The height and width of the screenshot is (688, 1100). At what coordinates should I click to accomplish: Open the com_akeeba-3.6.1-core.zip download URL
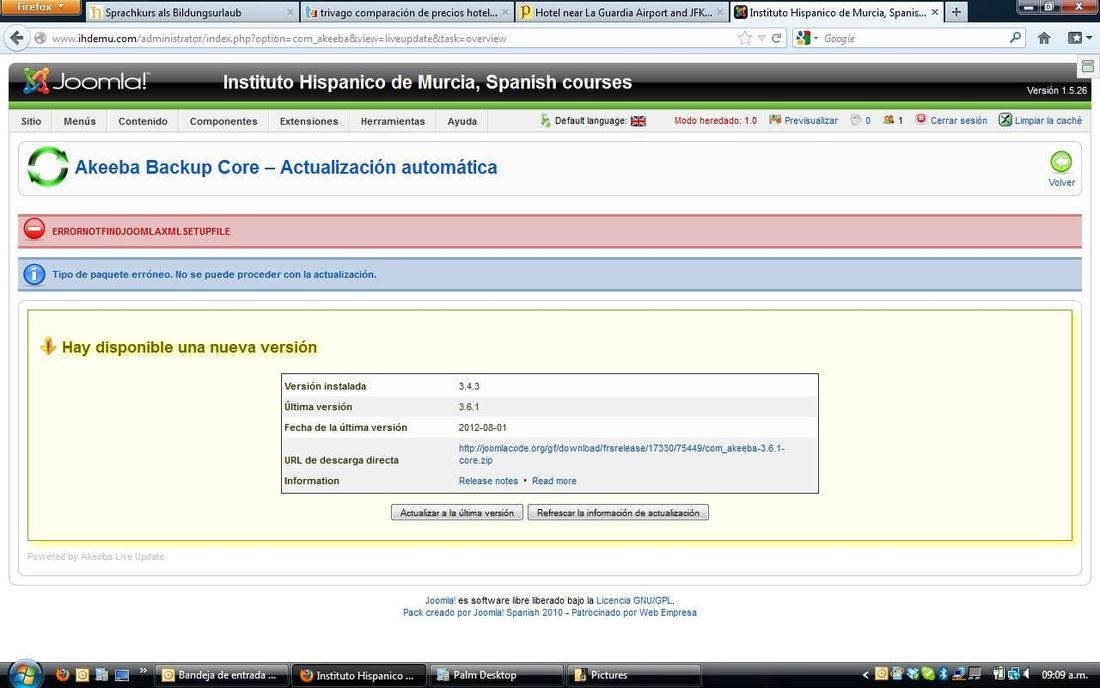pos(622,454)
